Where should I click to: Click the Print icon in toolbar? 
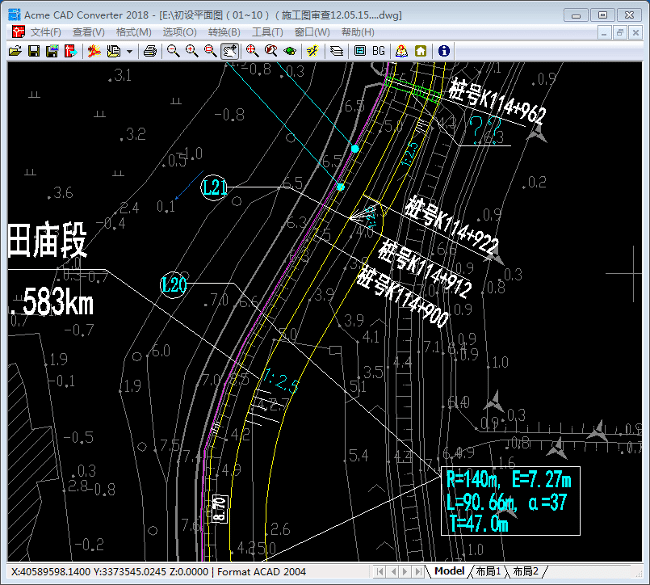click(149, 51)
